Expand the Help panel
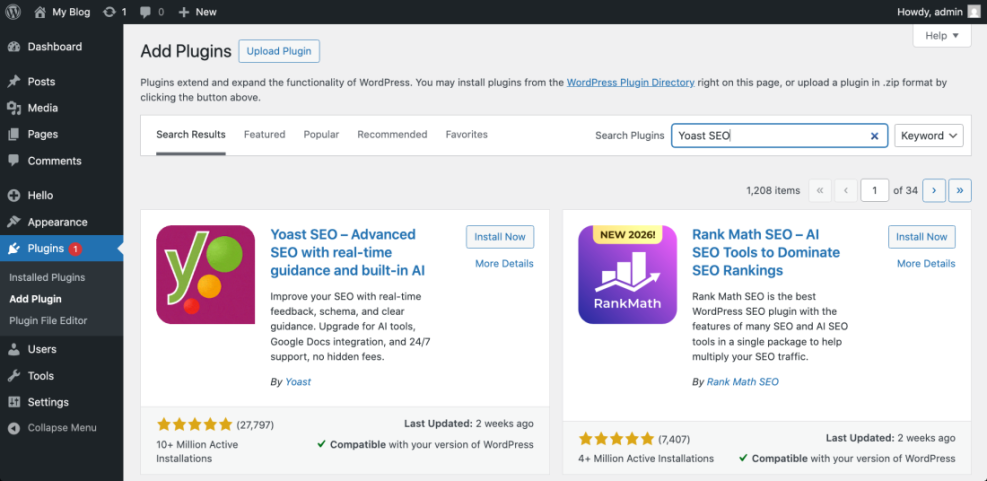This screenshot has width=987, height=481. (x=941, y=35)
